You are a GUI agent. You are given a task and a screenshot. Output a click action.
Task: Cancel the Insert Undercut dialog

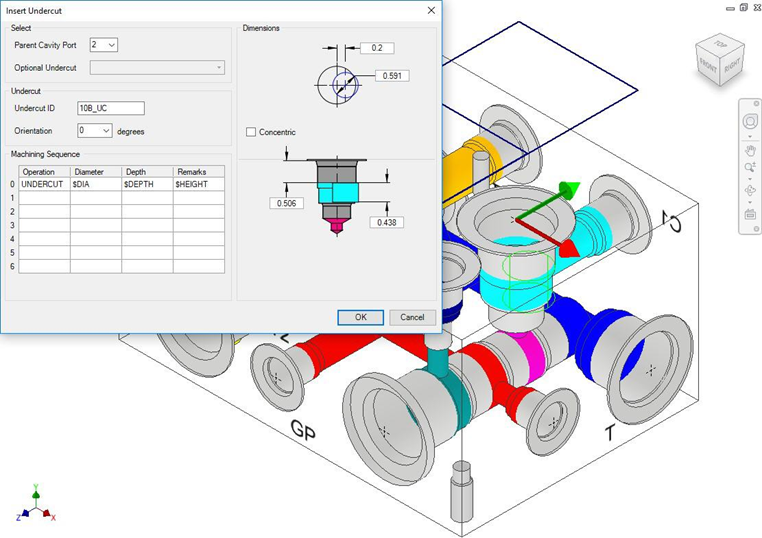412,317
